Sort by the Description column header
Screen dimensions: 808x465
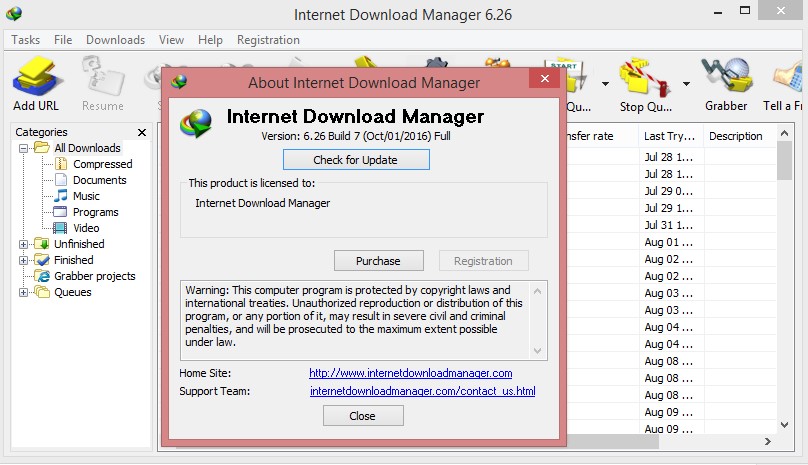739,136
